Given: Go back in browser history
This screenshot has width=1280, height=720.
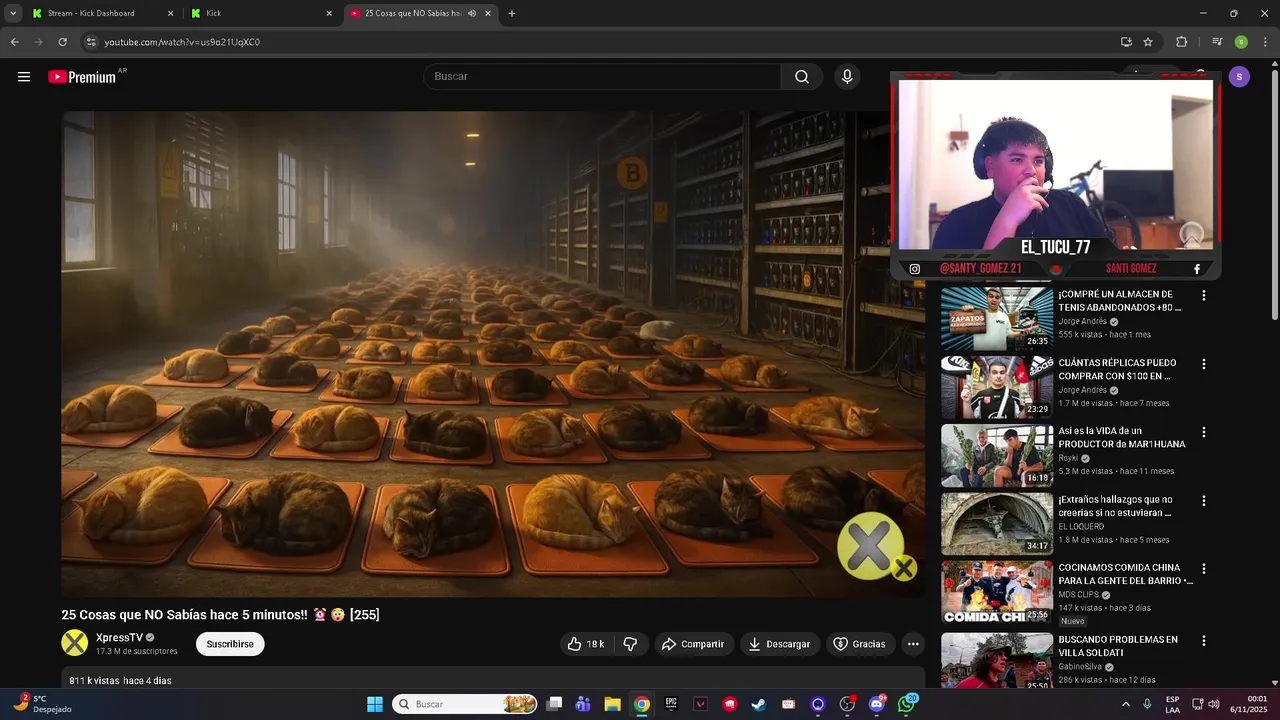Looking at the screenshot, I should click(x=15, y=42).
